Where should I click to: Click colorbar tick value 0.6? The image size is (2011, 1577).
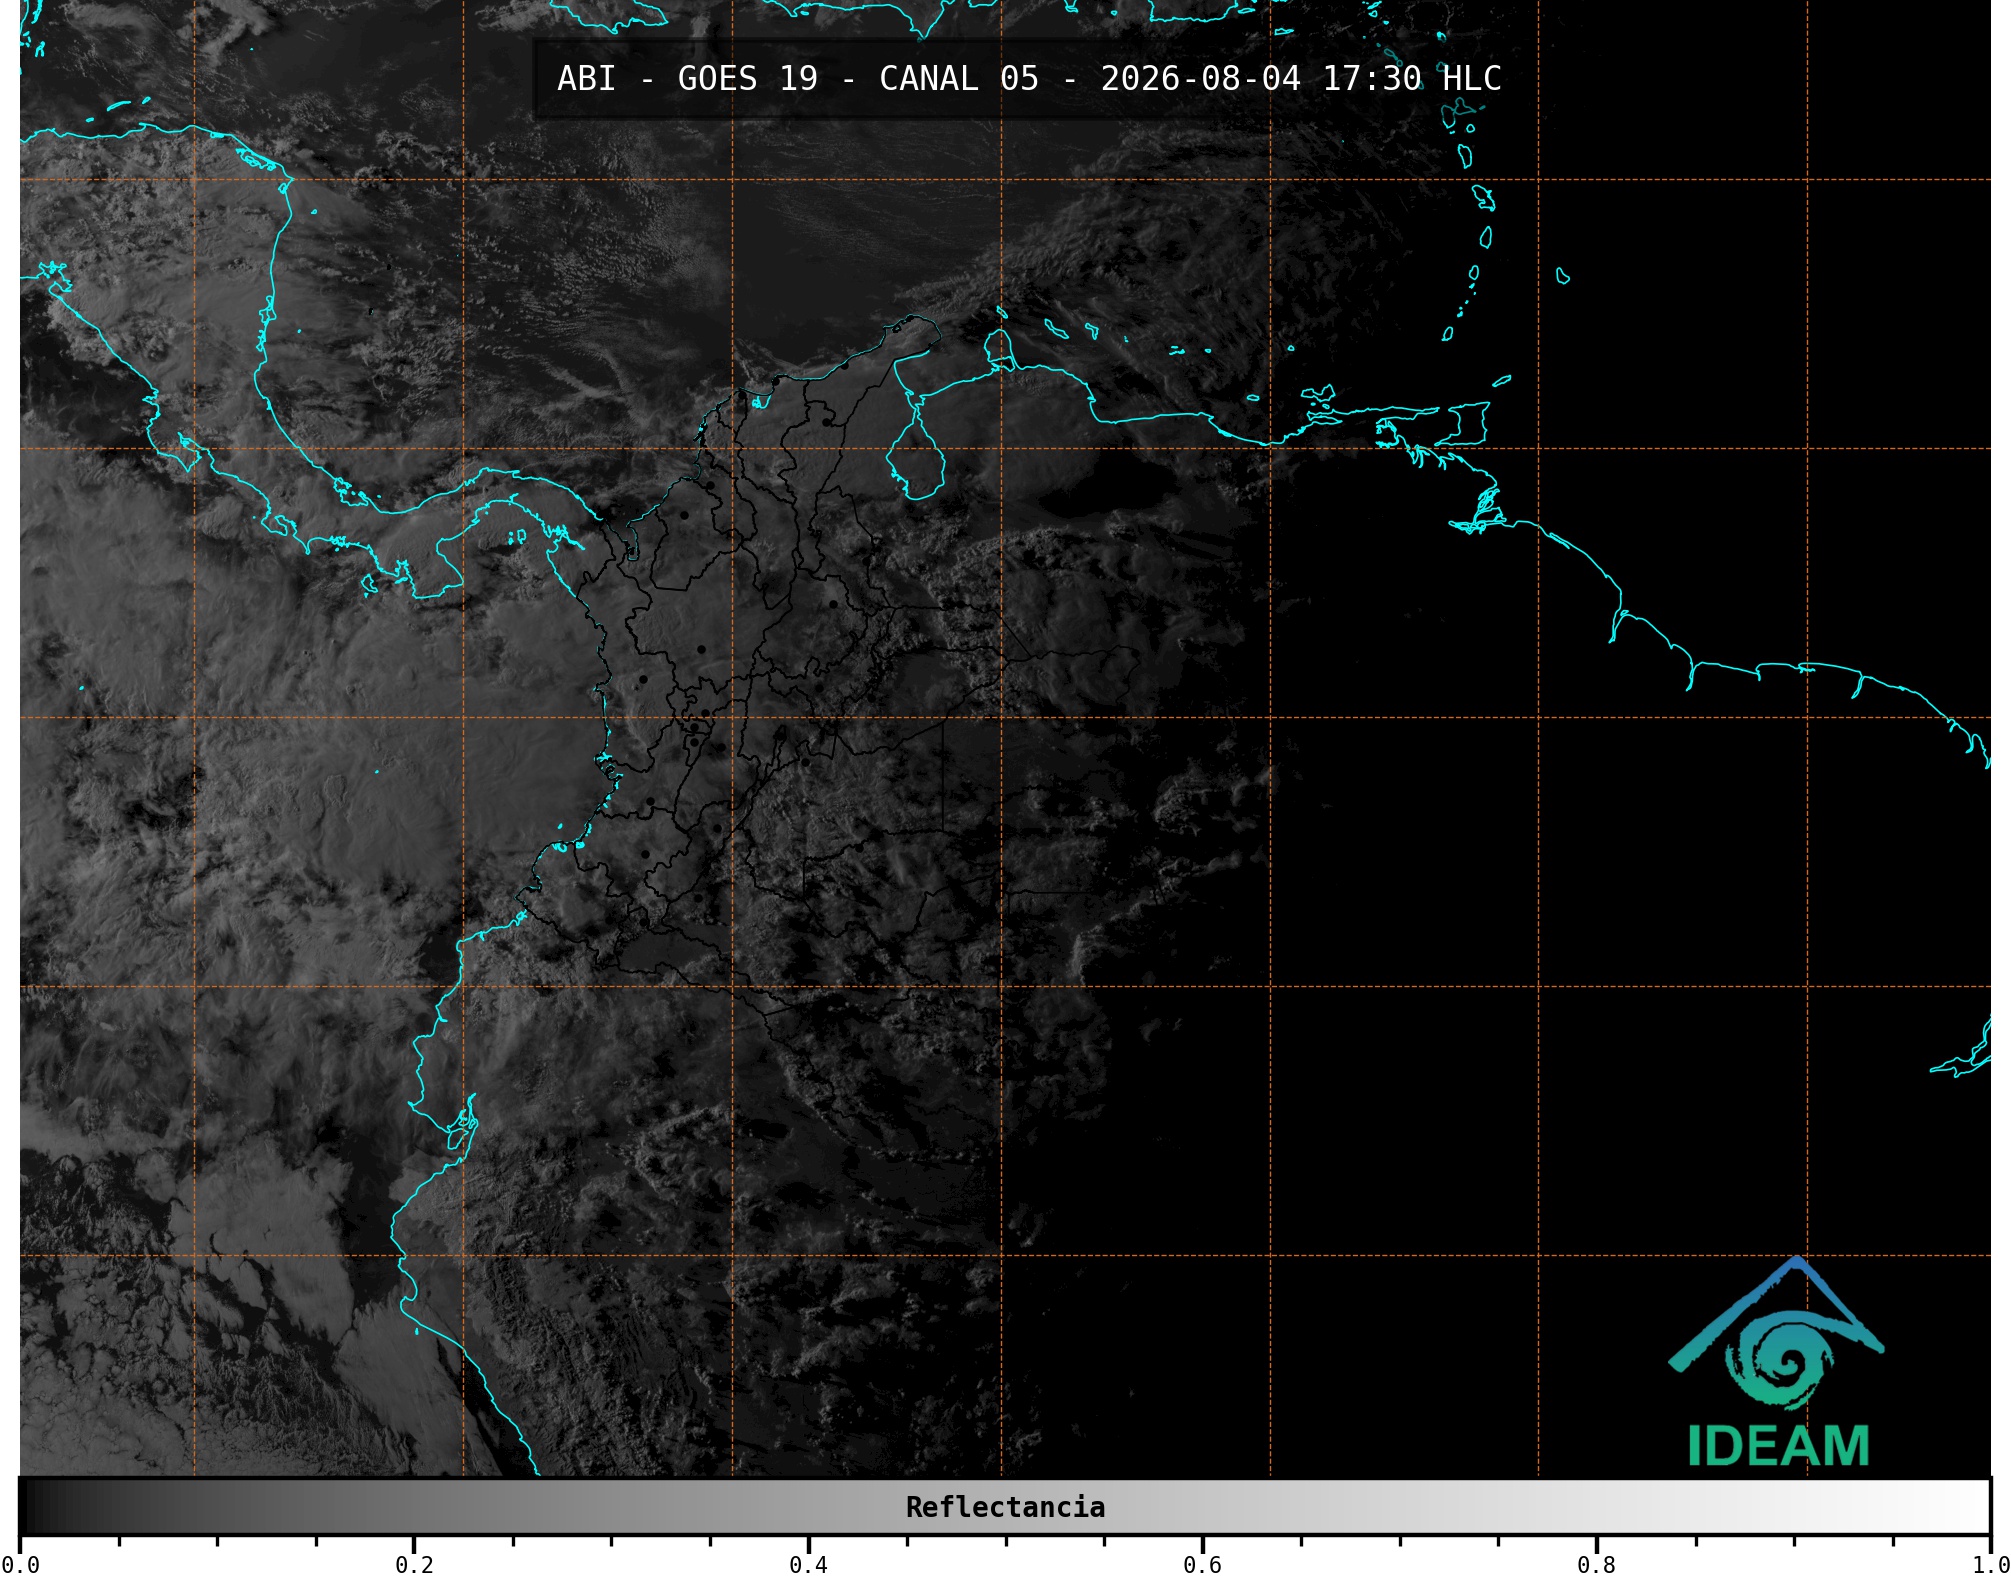1202,1564
